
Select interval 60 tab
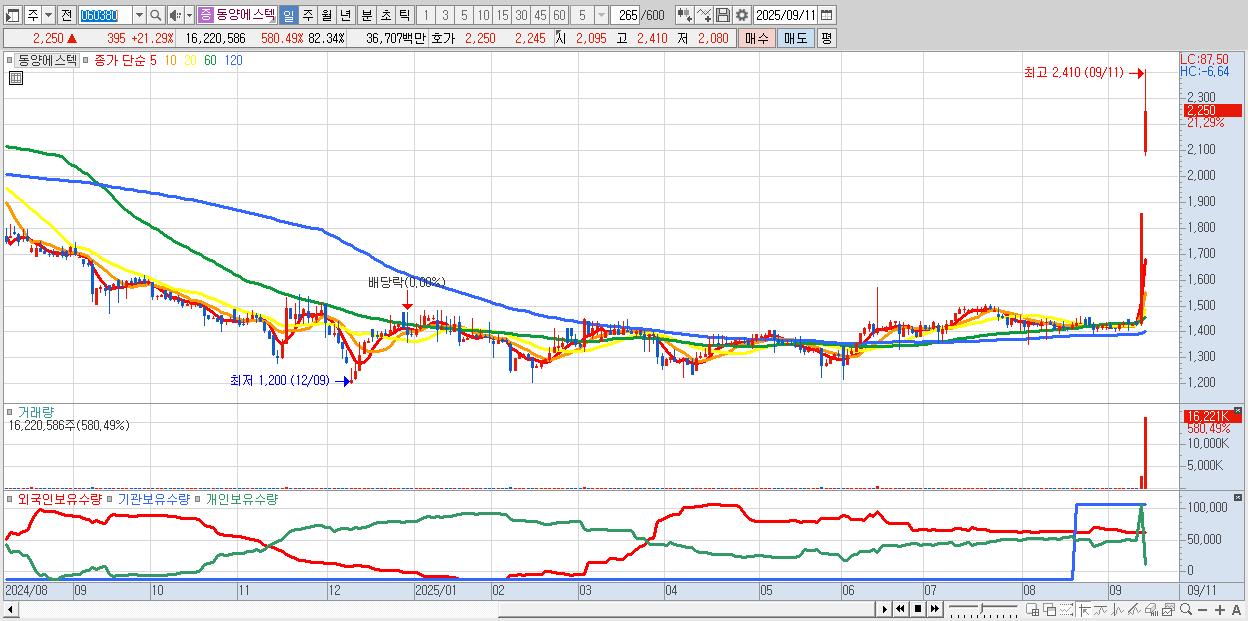tap(559, 15)
